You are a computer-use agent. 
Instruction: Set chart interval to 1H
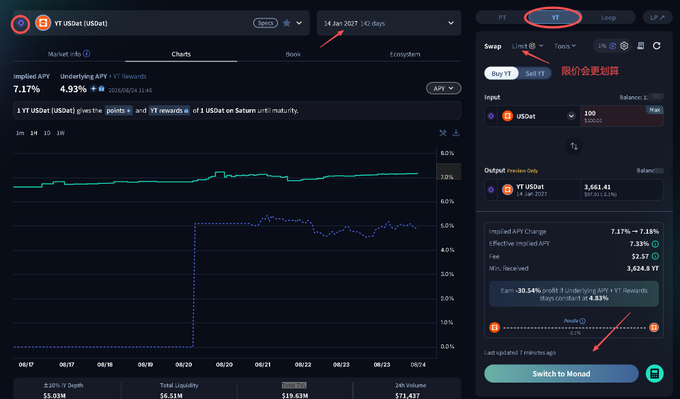33,133
